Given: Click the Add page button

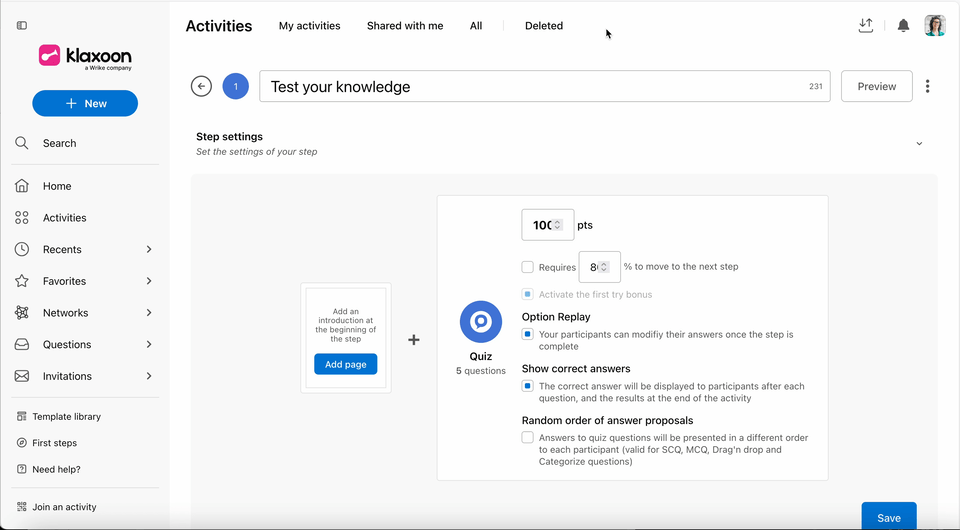Looking at the screenshot, I should click(x=346, y=364).
